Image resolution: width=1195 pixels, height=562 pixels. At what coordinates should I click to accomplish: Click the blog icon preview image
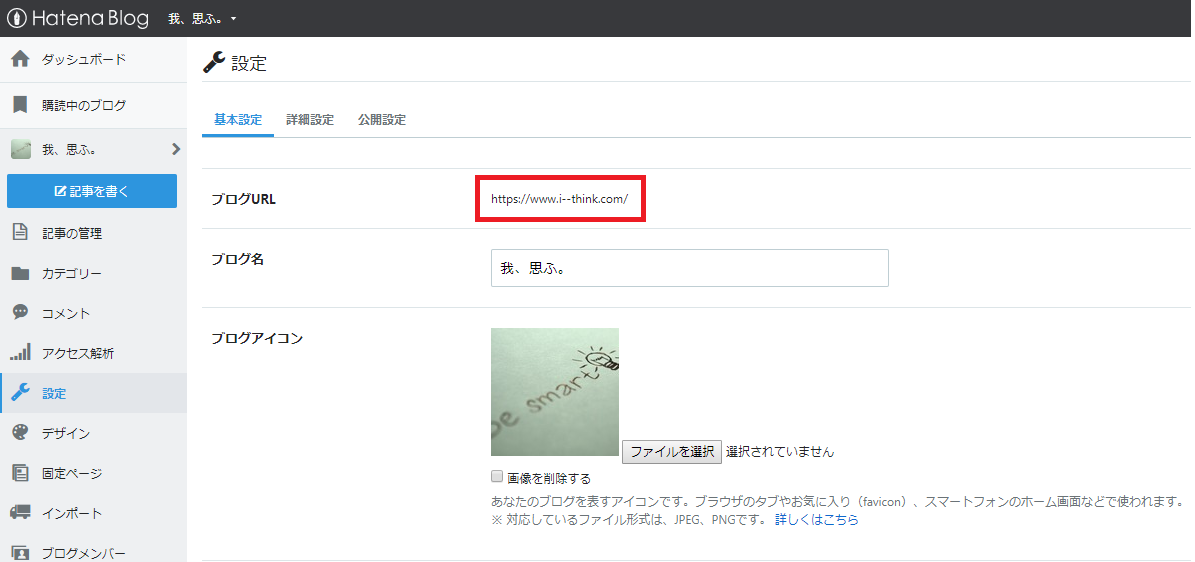(555, 392)
